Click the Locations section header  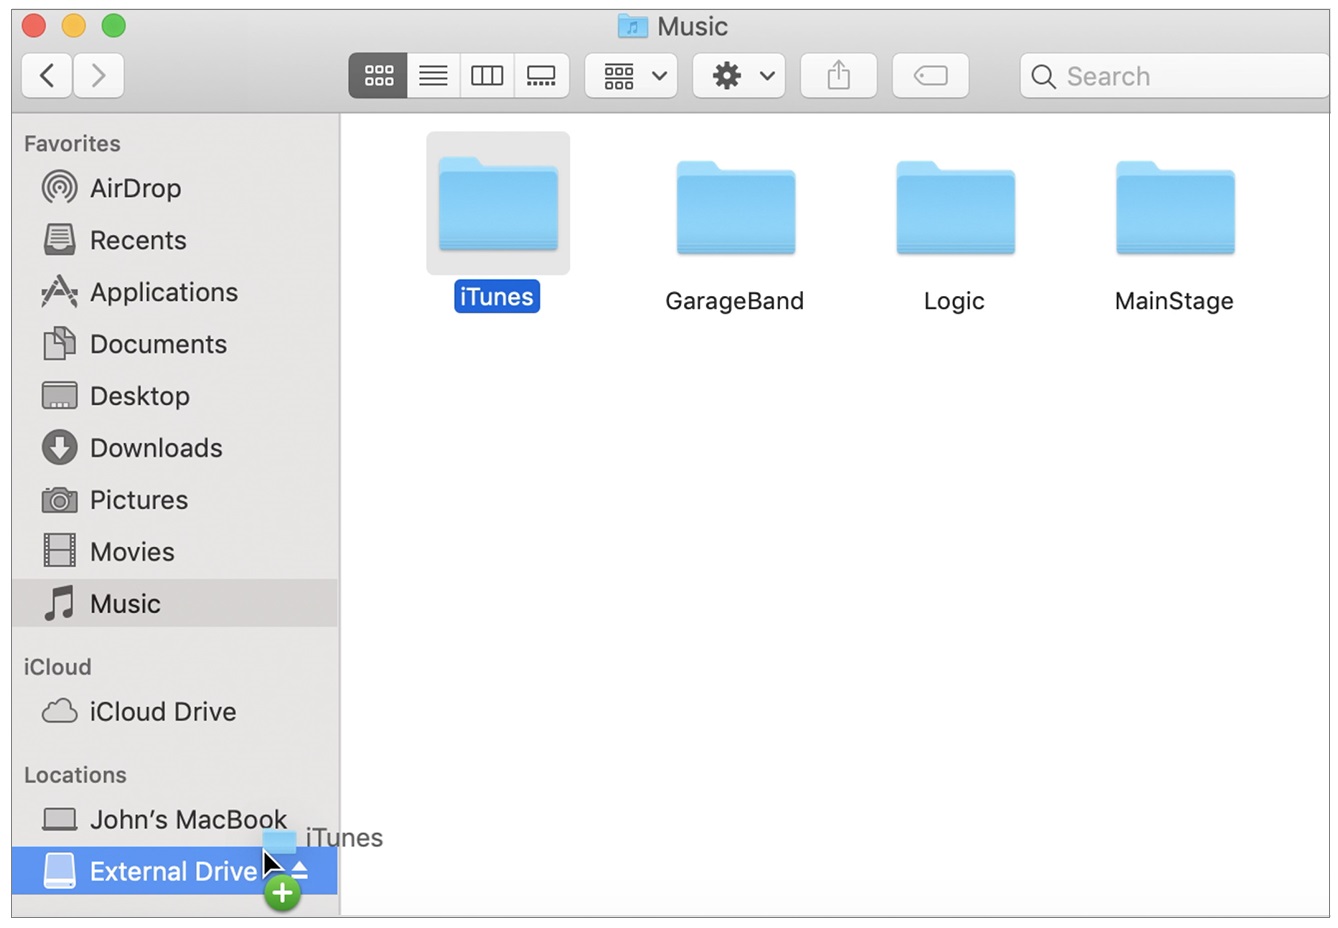75,775
